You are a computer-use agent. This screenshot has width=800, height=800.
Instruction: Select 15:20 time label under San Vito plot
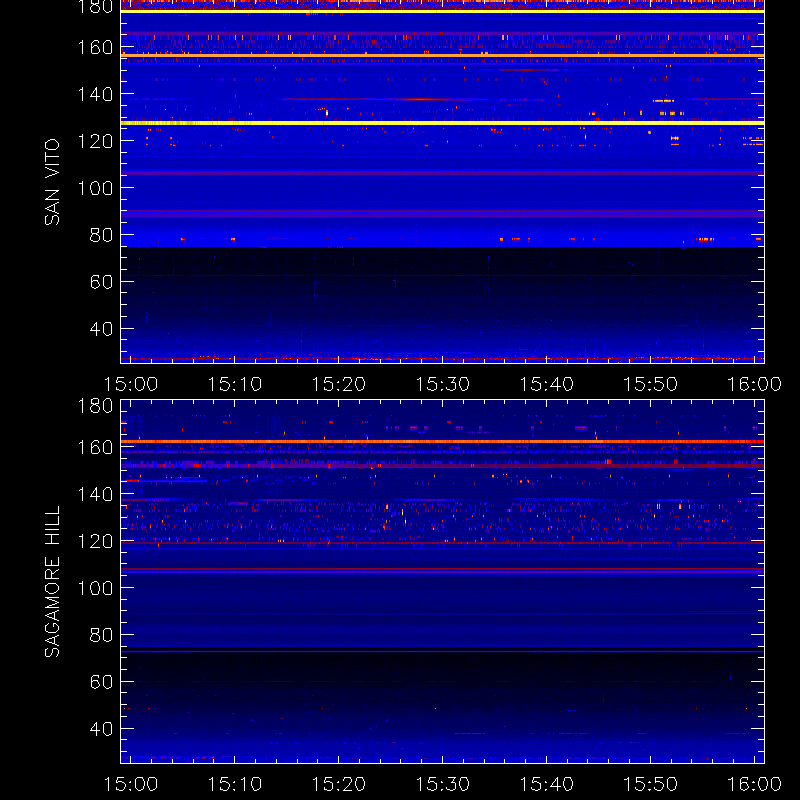click(x=339, y=384)
